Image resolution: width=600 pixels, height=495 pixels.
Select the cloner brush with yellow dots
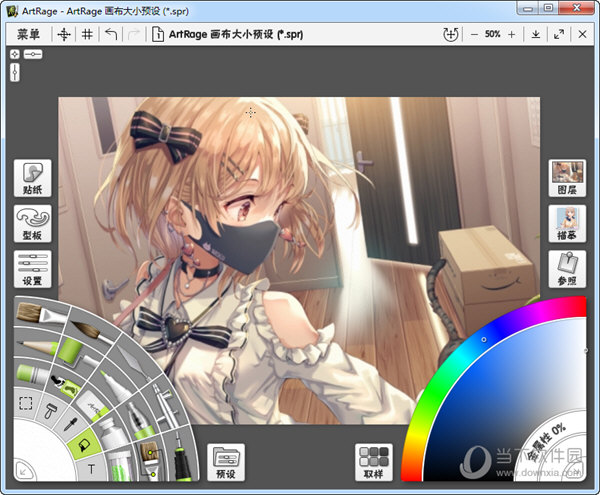click(150, 461)
